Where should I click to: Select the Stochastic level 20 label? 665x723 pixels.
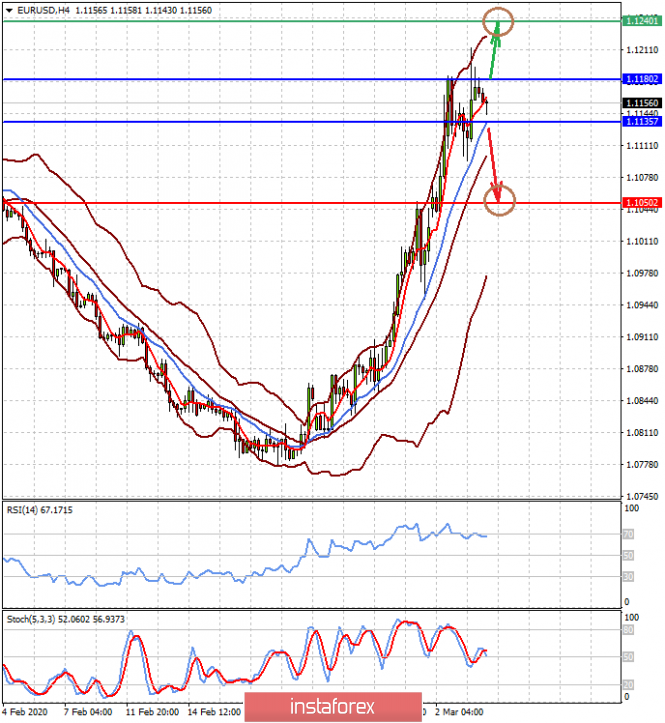tap(628, 685)
